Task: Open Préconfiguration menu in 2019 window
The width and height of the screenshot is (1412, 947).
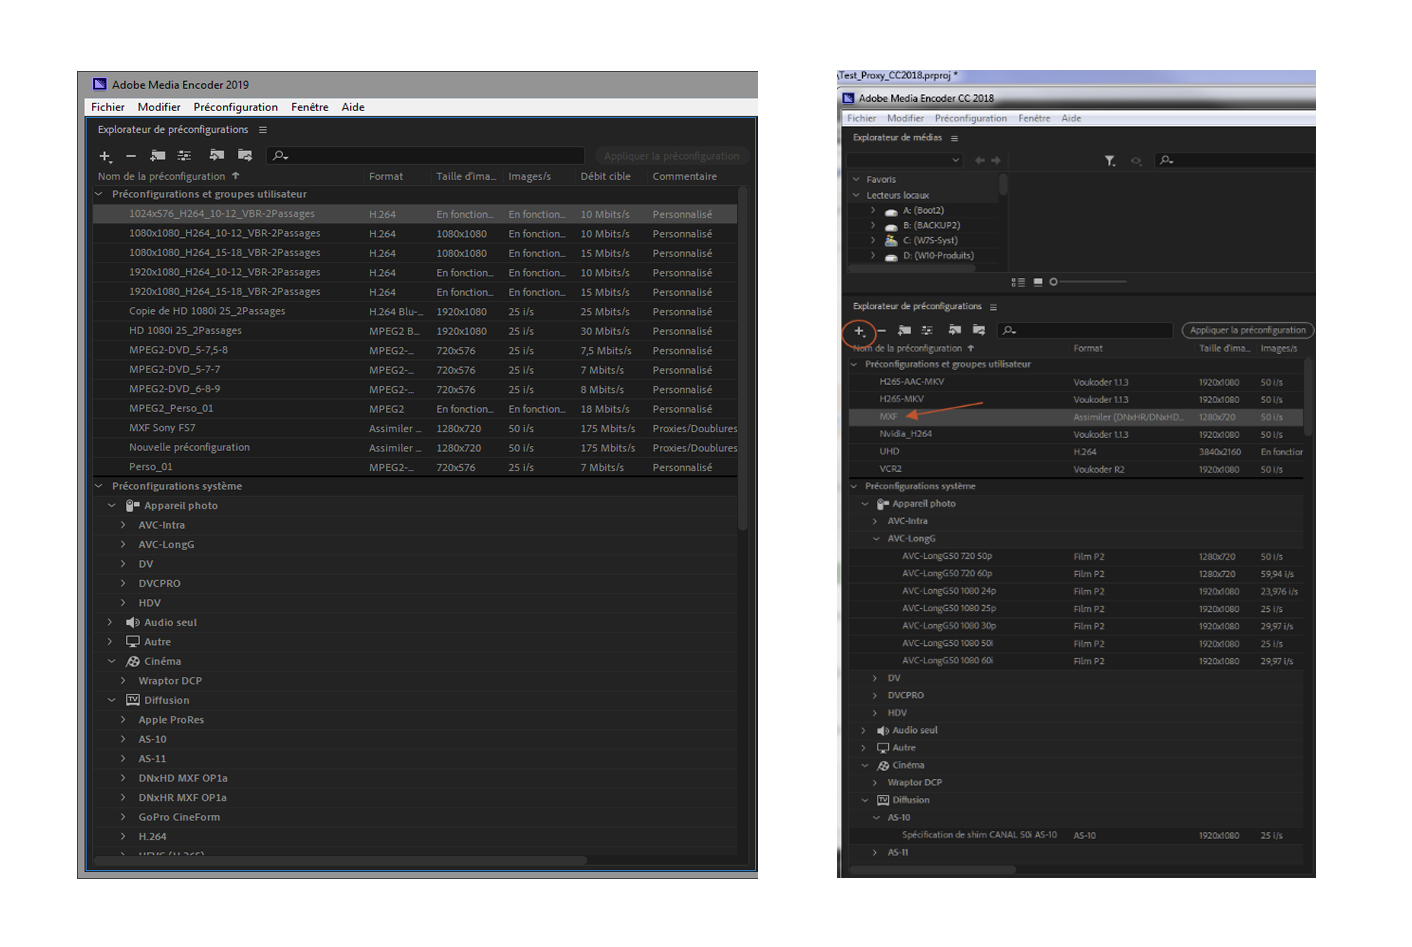Action: 236,107
